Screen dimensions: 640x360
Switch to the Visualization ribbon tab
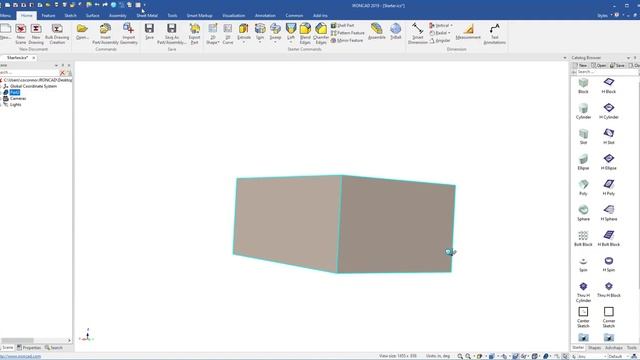click(x=233, y=16)
